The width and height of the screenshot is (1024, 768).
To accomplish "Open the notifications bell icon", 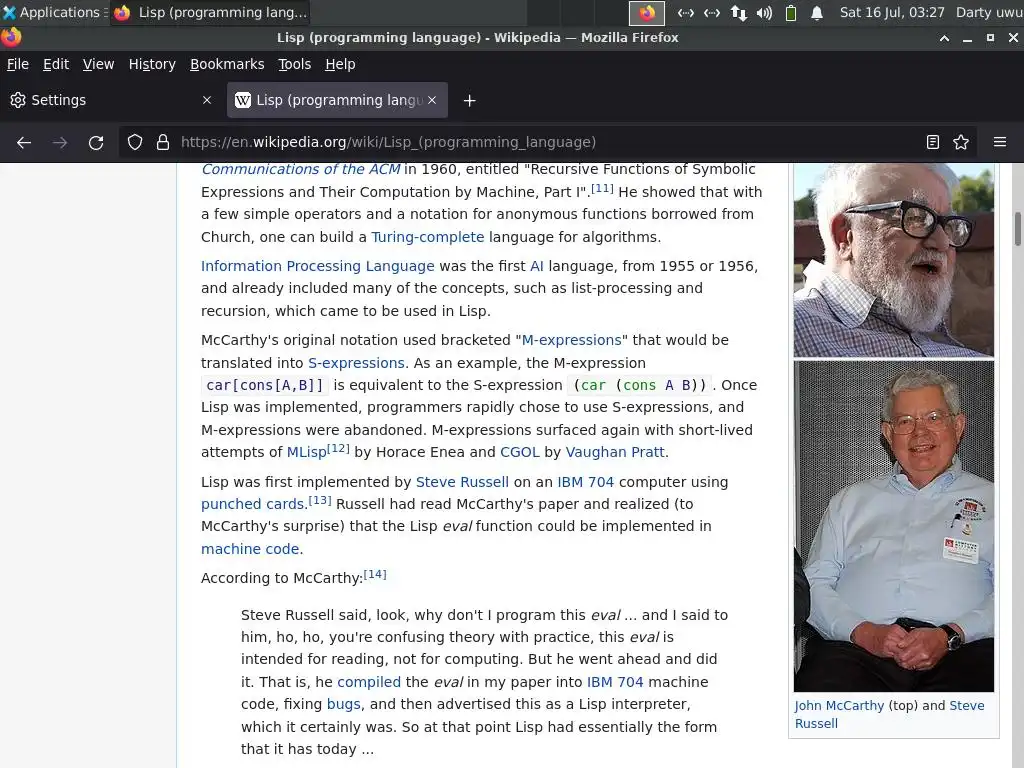I will point(817,12).
